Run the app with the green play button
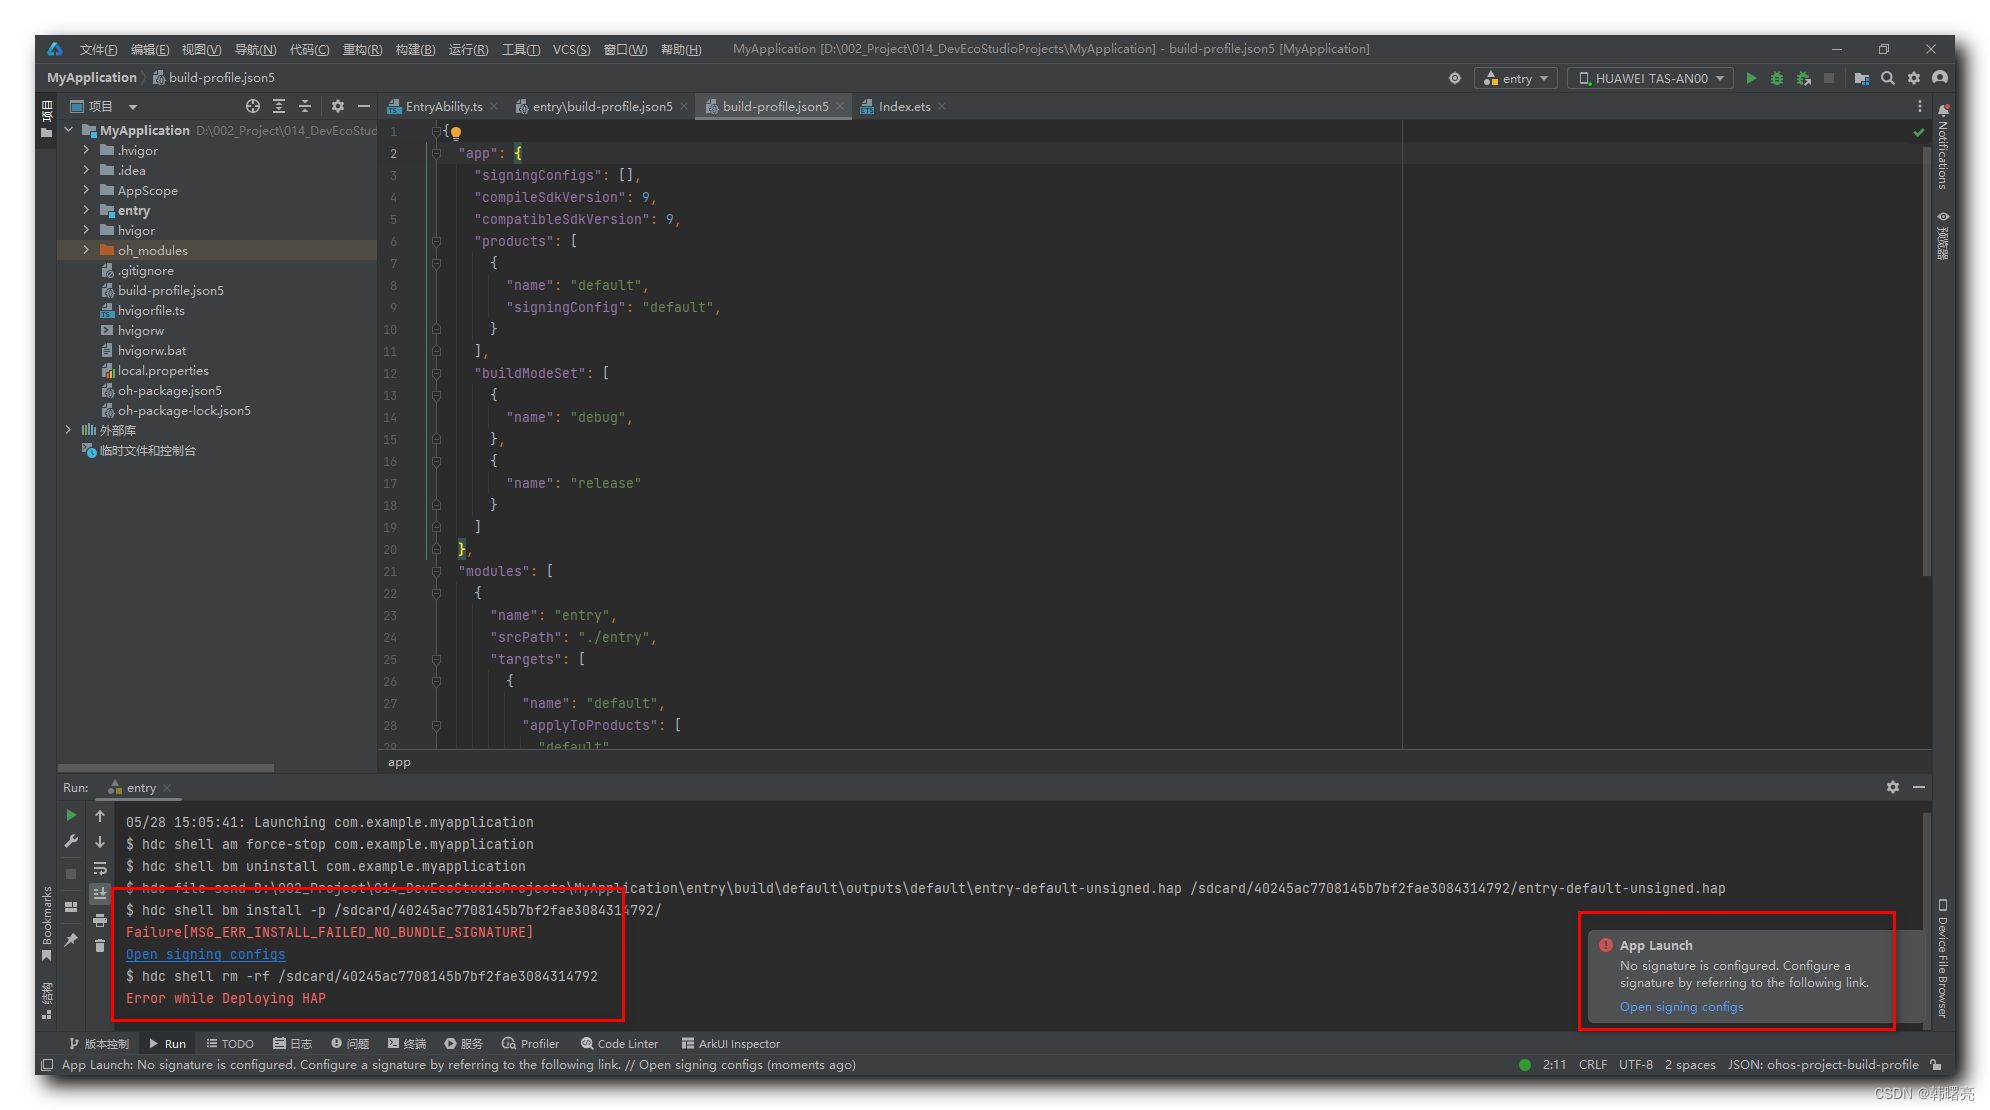 [1751, 78]
